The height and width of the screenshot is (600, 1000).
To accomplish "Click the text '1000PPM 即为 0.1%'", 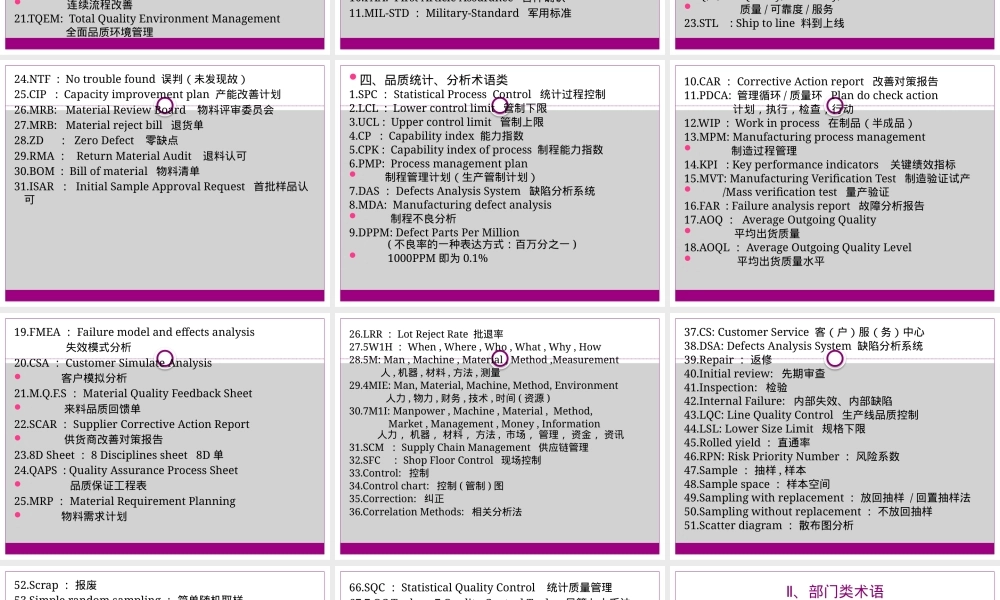I will pos(438,258).
